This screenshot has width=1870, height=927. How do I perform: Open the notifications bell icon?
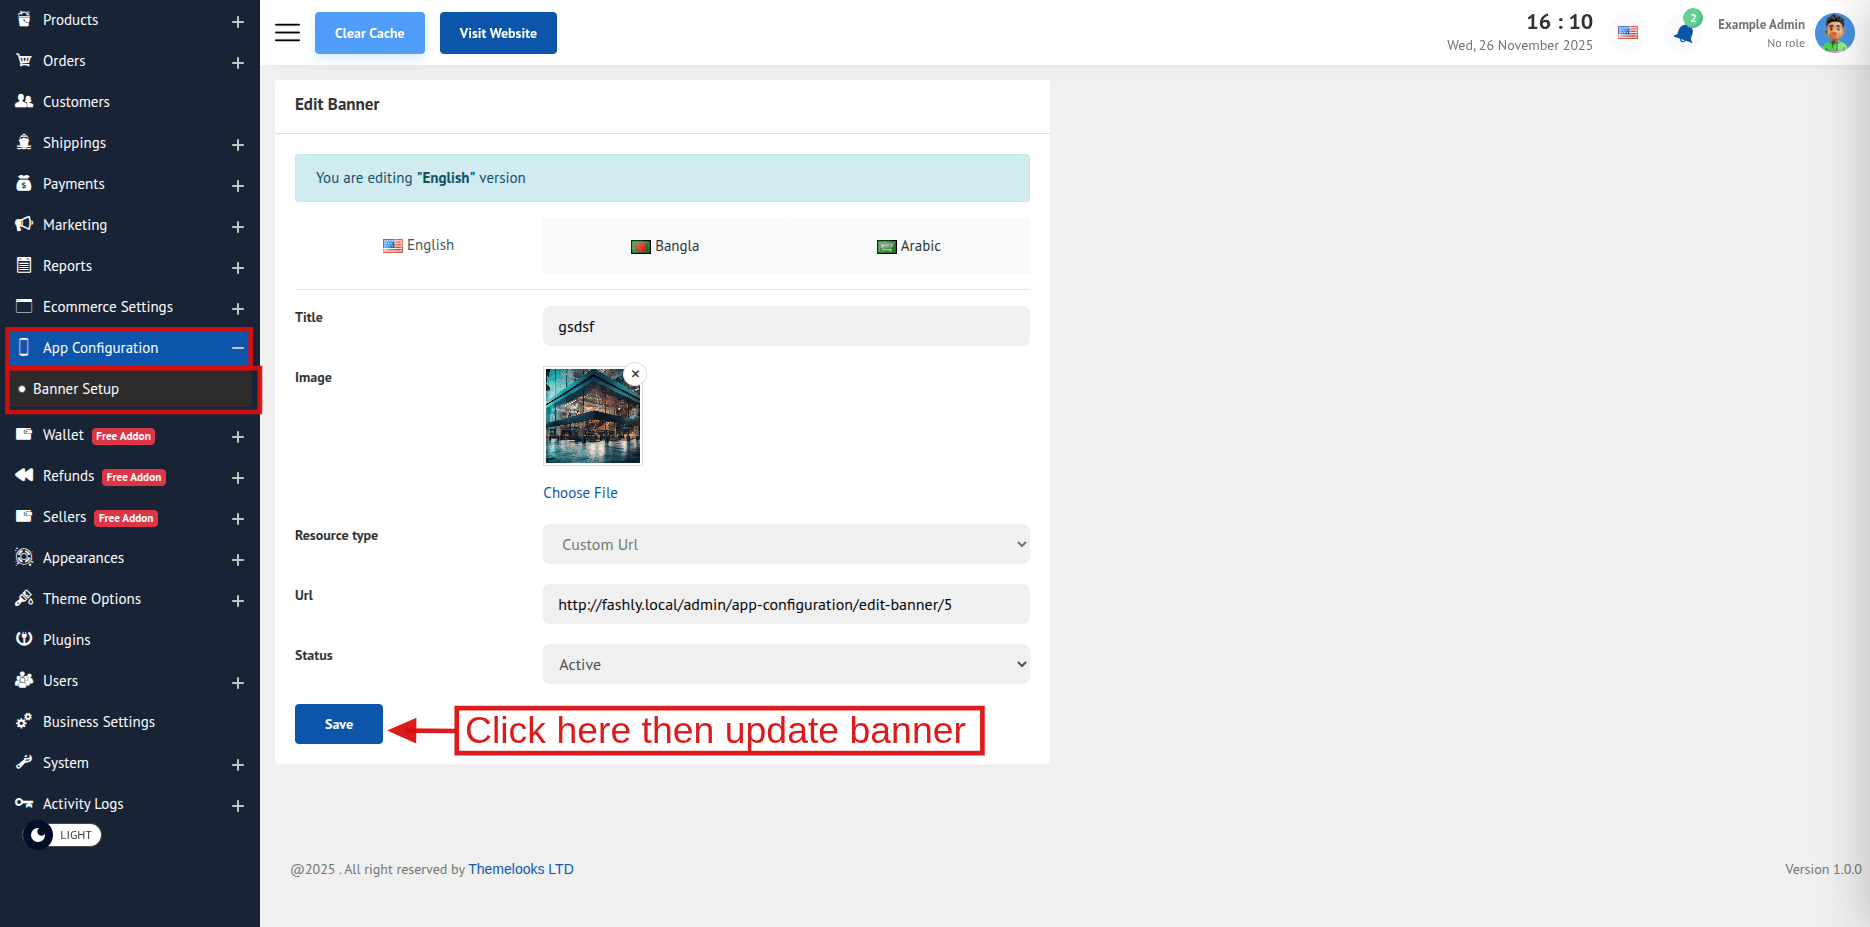(x=1684, y=33)
